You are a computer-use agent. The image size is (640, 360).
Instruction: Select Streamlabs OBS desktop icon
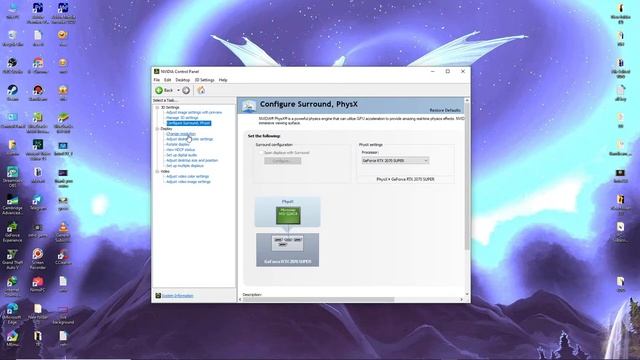12,176
